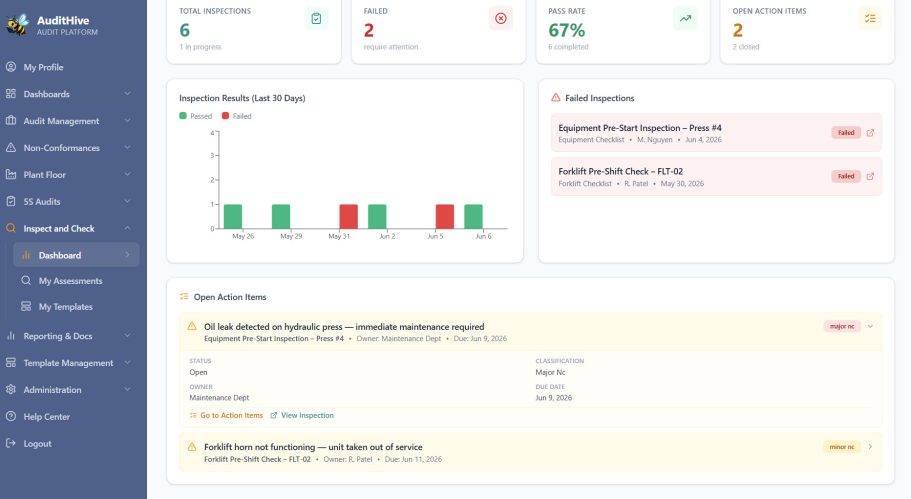Click the forklift horn item warning icon
Image resolution: width=911 pixels, height=499 pixels.
(192, 447)
